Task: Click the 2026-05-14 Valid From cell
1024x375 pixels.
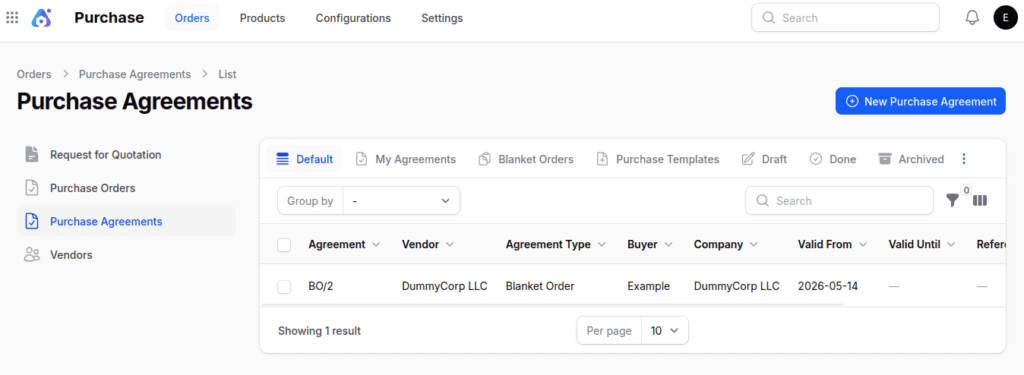Action: click(828, 286)
